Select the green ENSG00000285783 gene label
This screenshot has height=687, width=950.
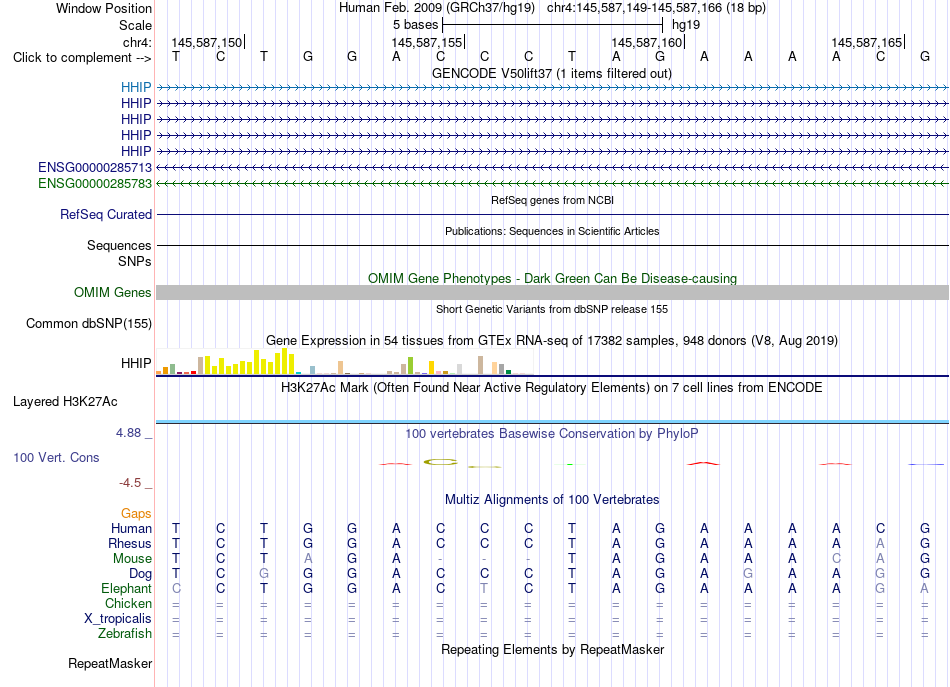coord(95,183)
